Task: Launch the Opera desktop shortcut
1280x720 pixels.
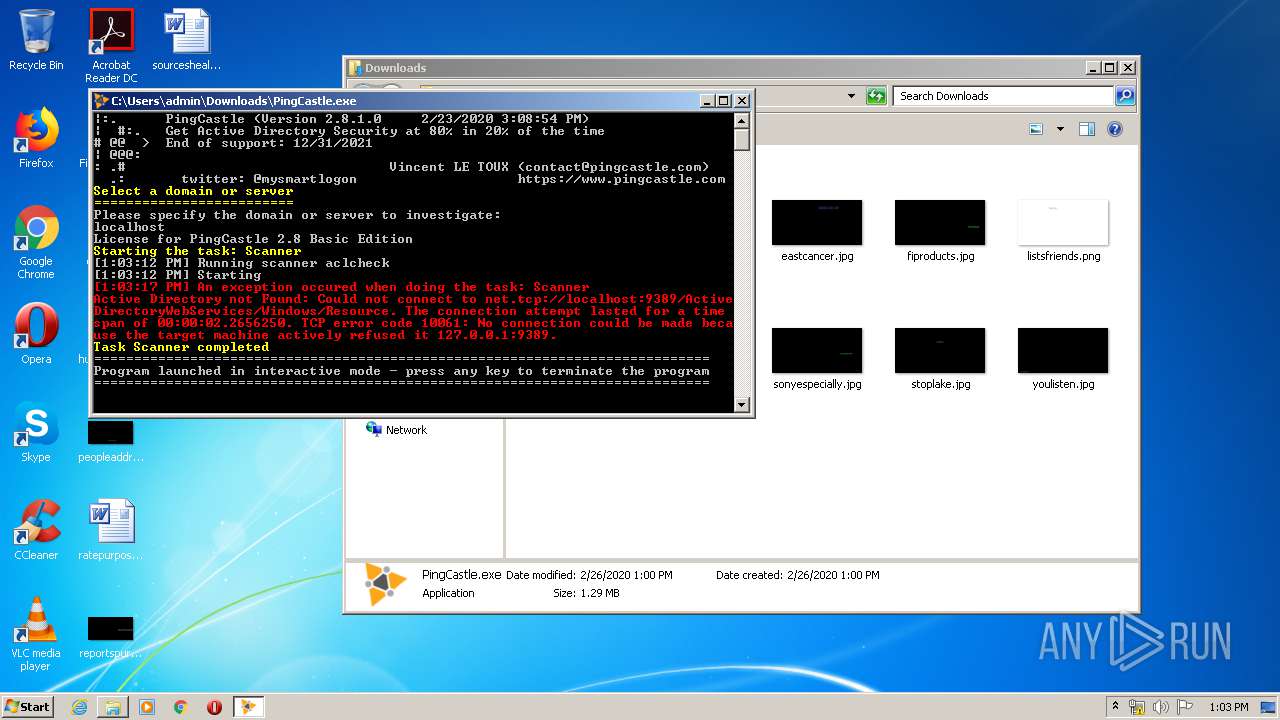Action: pos(36,334)
